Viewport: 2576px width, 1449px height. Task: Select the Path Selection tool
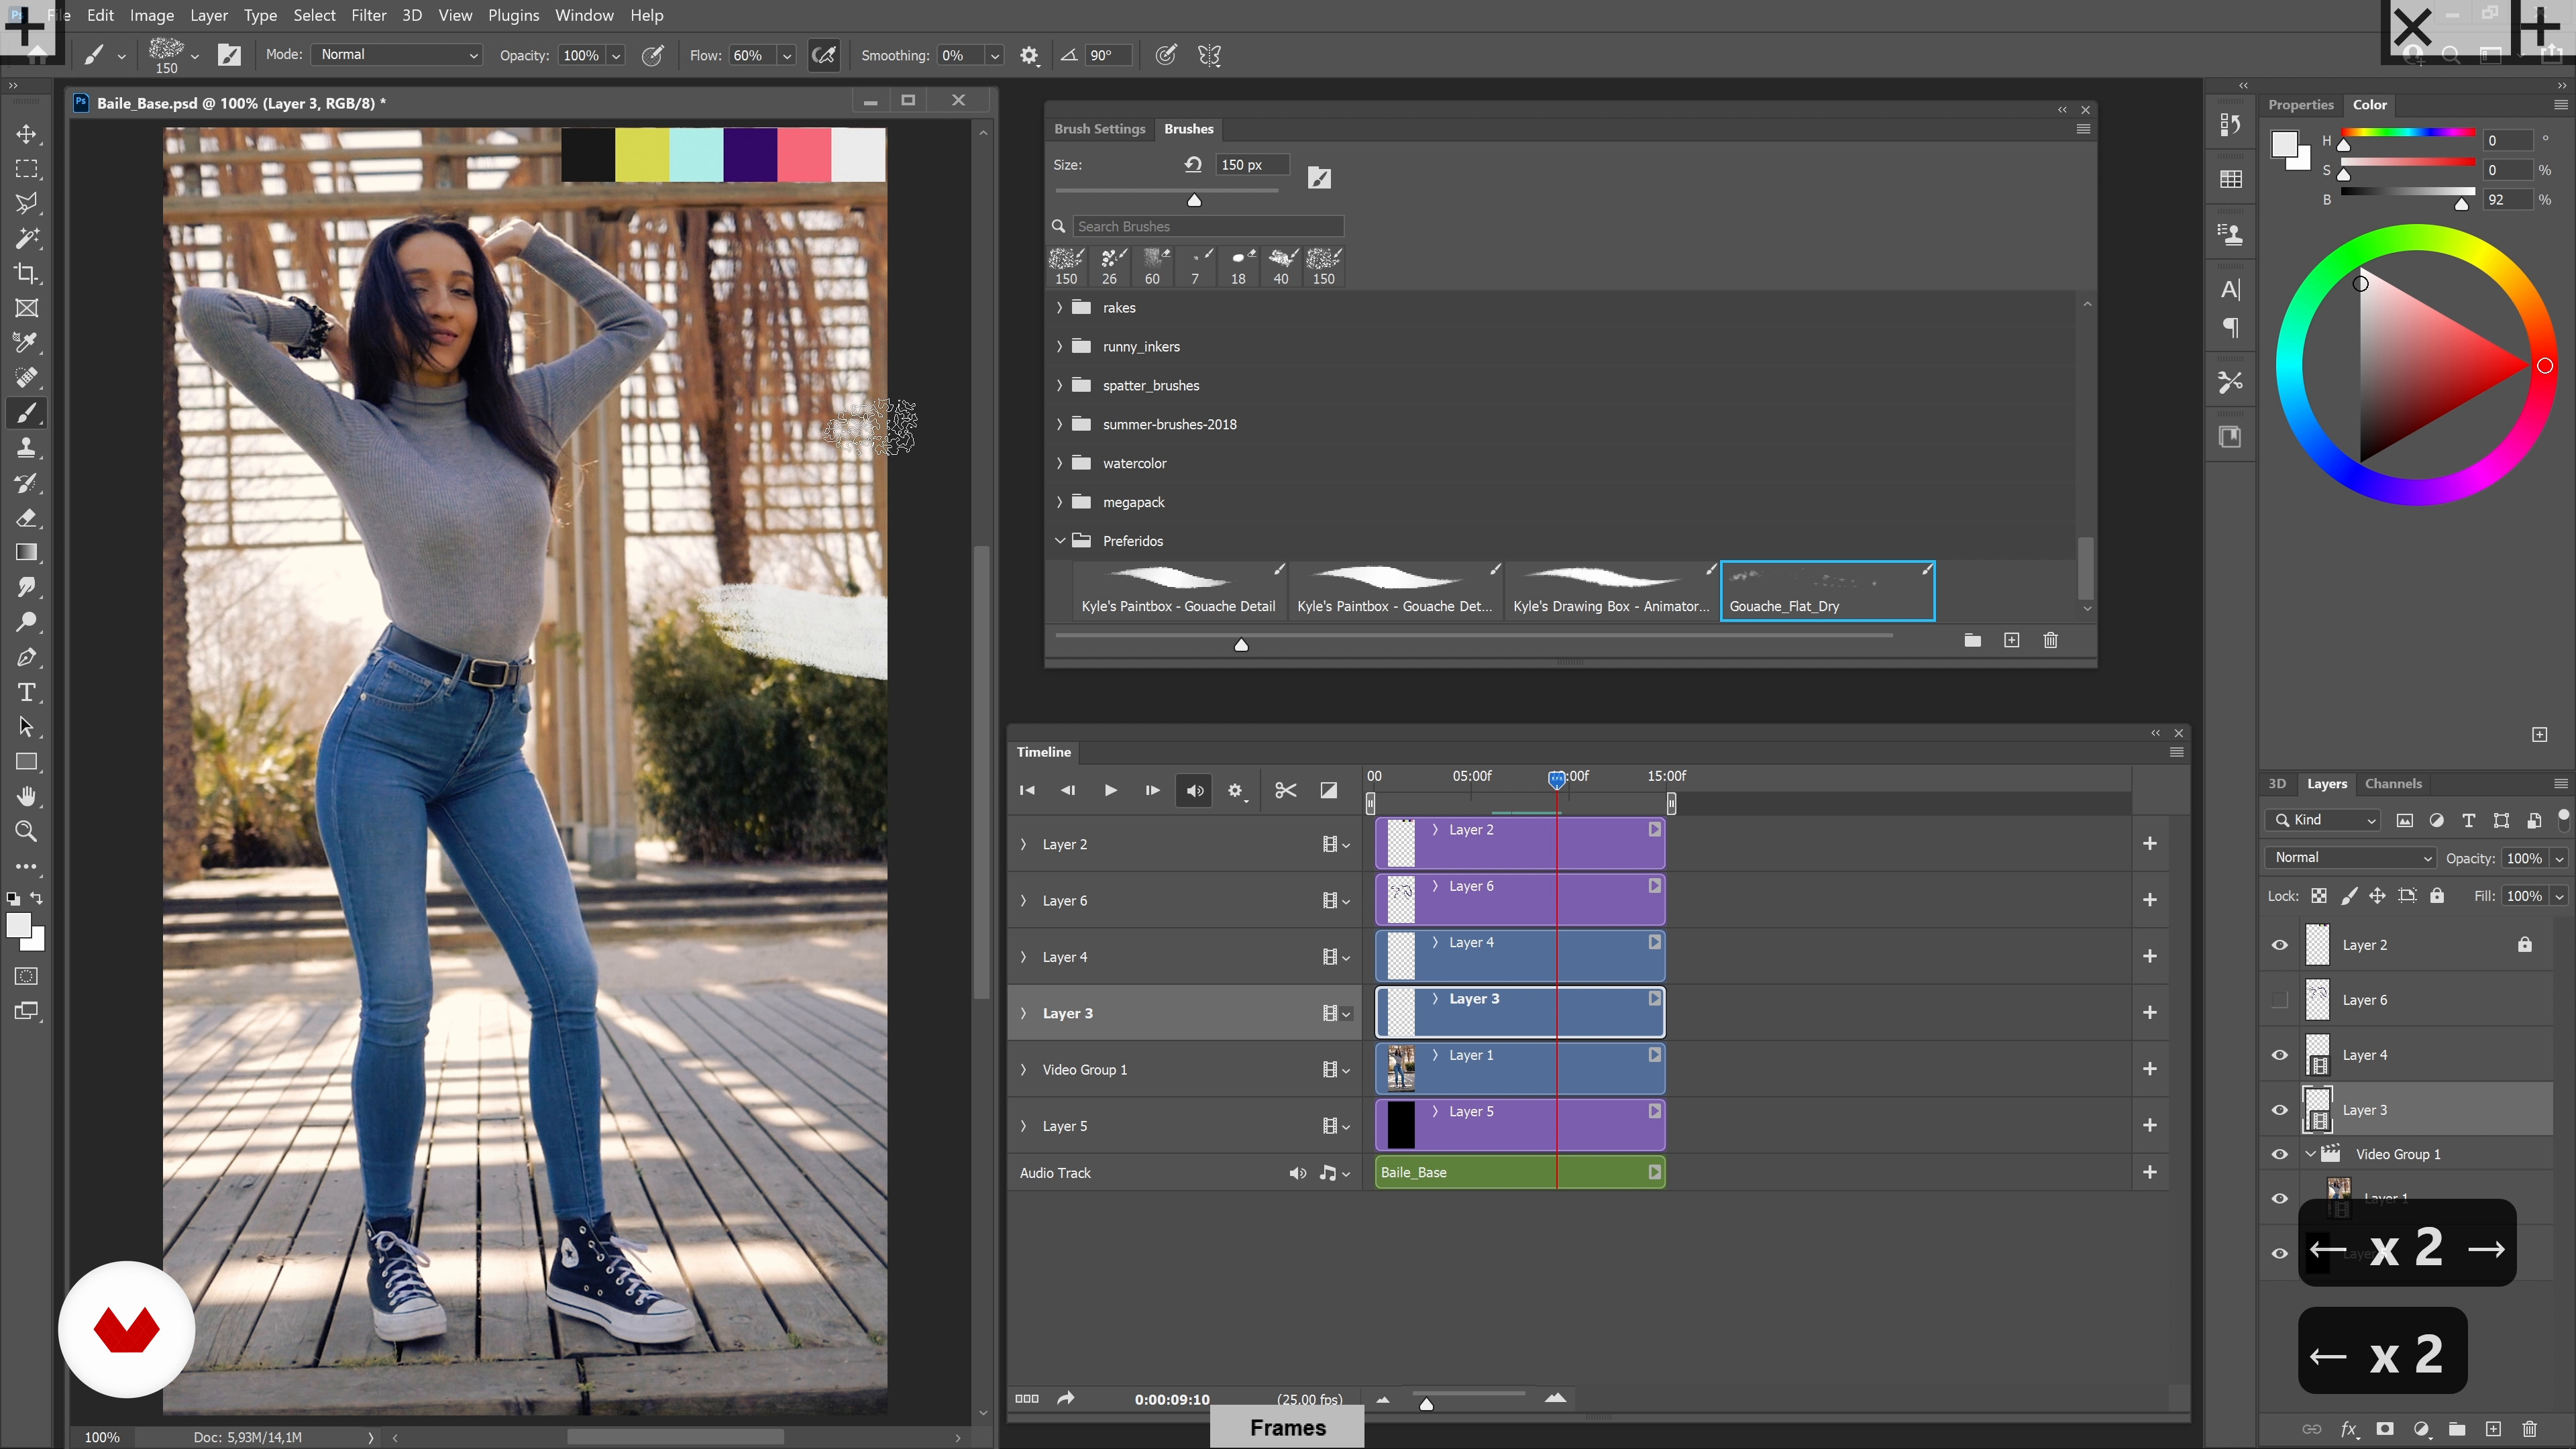(x=27, y=727)
